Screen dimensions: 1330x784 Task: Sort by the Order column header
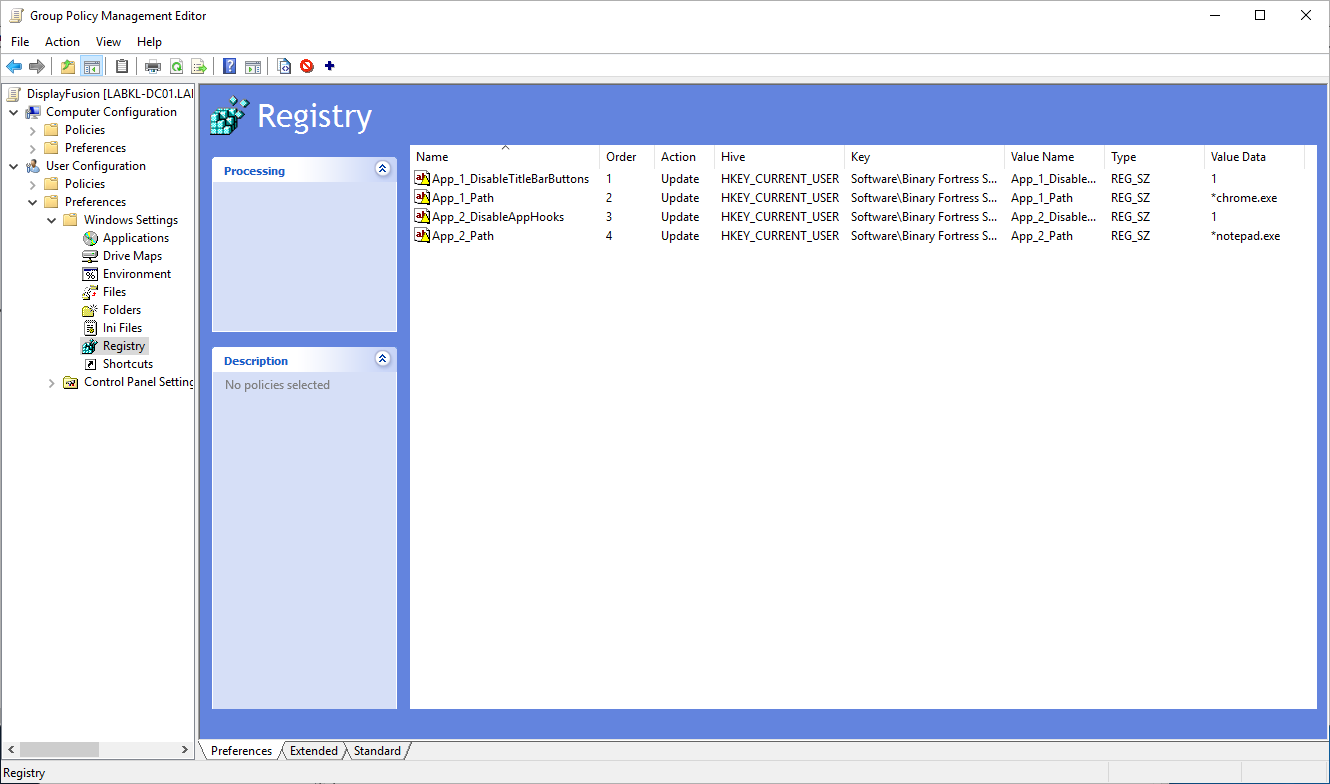point(627,157)
